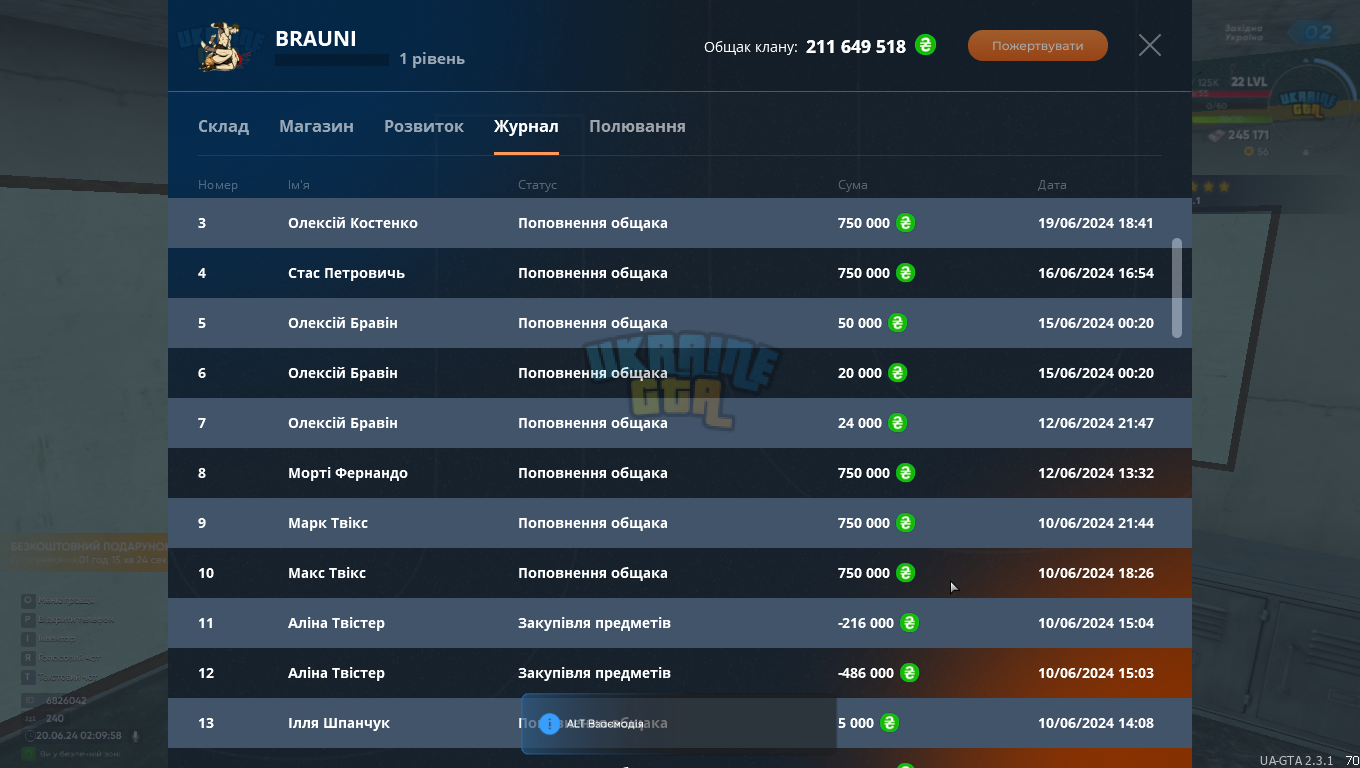Click the coin icon next to 24 000
1360x768 pixels.
tap(898, 423)
